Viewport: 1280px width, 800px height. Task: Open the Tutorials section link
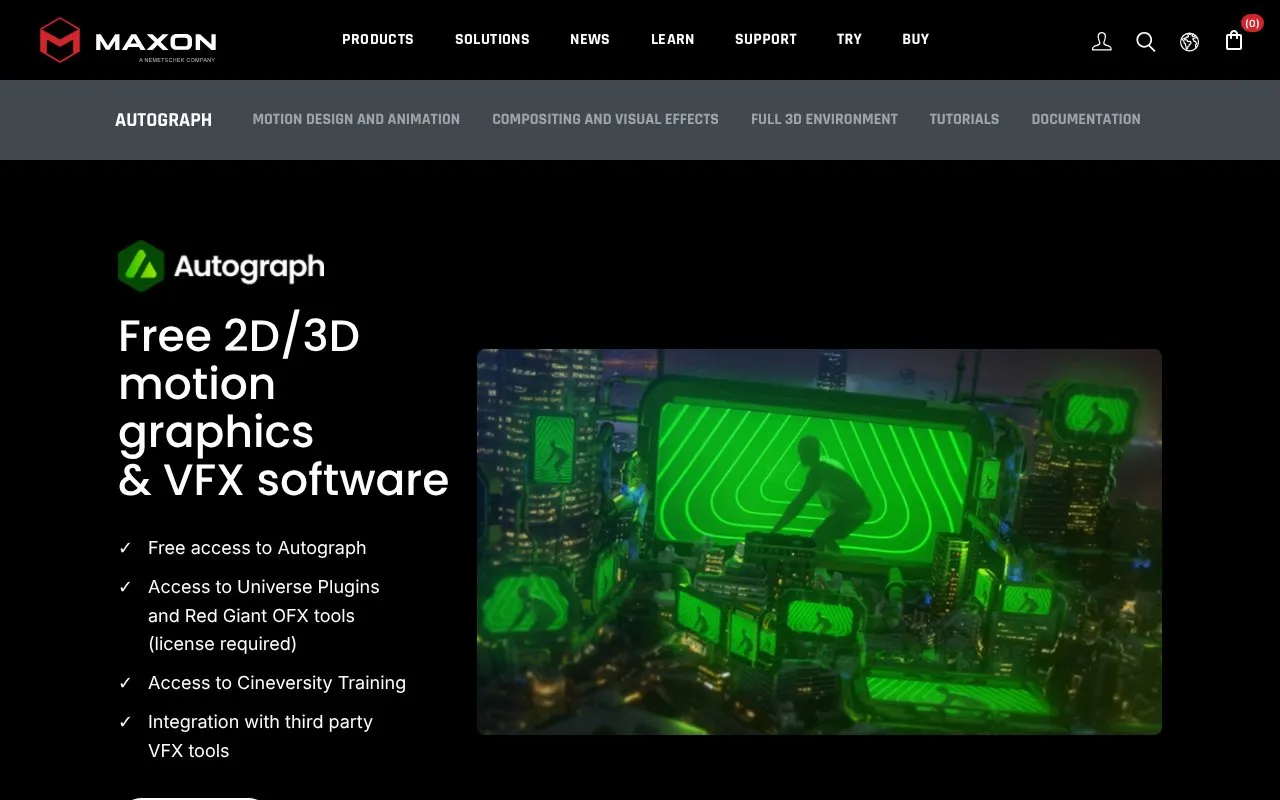(964, 119)
